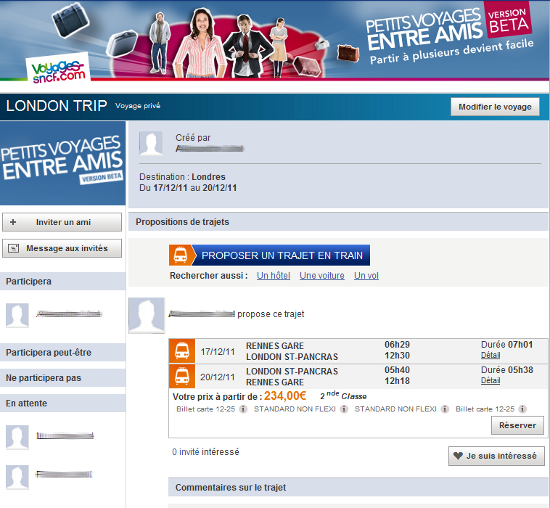Click heart icon on Je suis intéressé
Screen dimensions: 550x508
click(x=458, y=456)
